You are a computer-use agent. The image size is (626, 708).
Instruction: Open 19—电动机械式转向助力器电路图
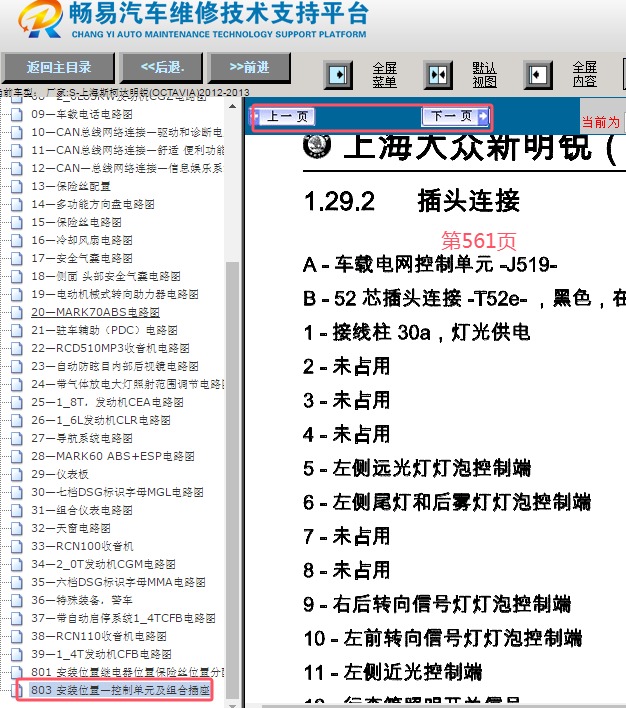pyautogui.click(x=115, y=294)
